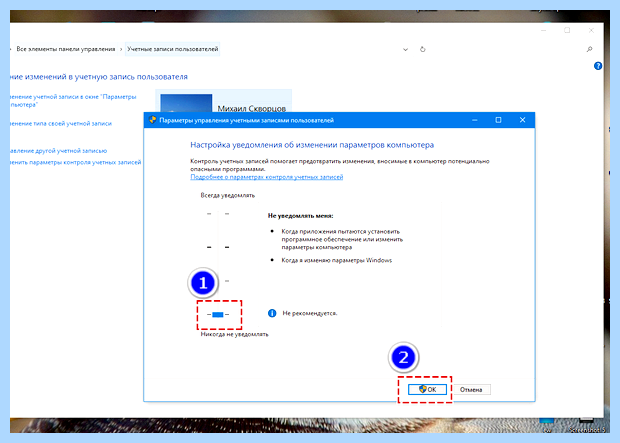620x443 pixels.
Task: Click heading Настройка уведомления об изменении параметров
Action: click(x=312, y=145)
